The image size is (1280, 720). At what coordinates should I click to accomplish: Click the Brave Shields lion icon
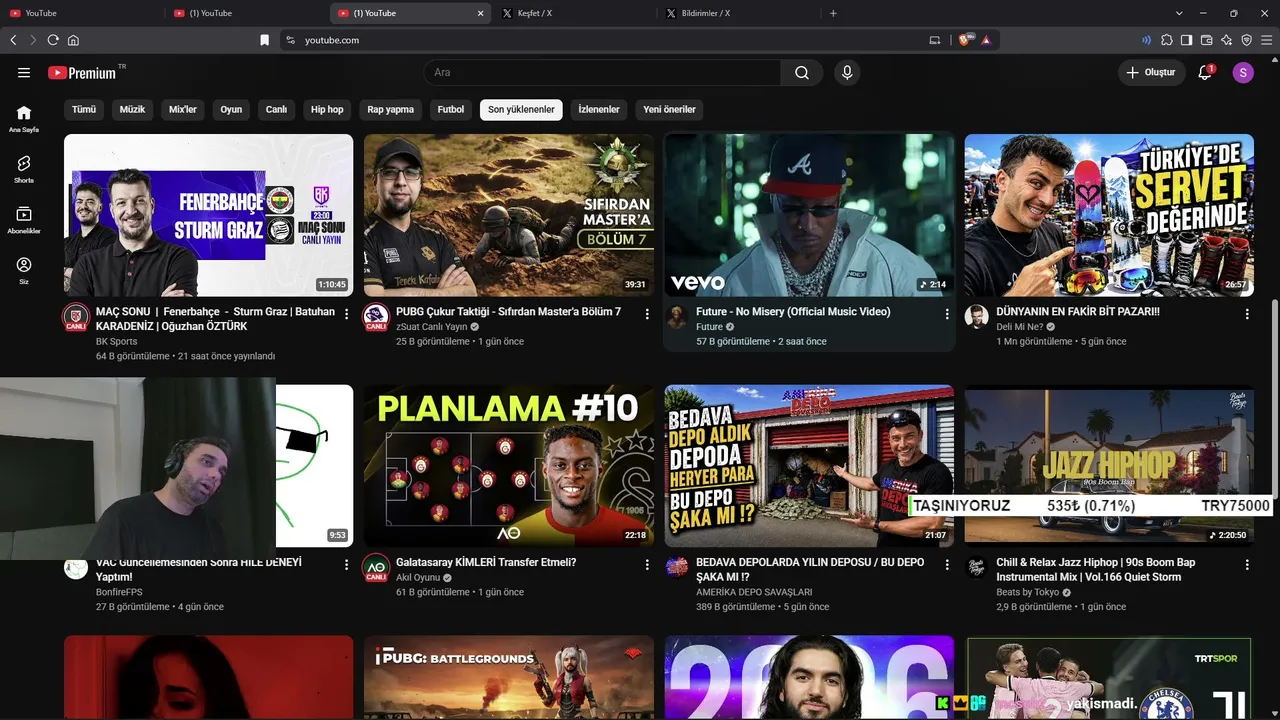click(x=965, y=40)
